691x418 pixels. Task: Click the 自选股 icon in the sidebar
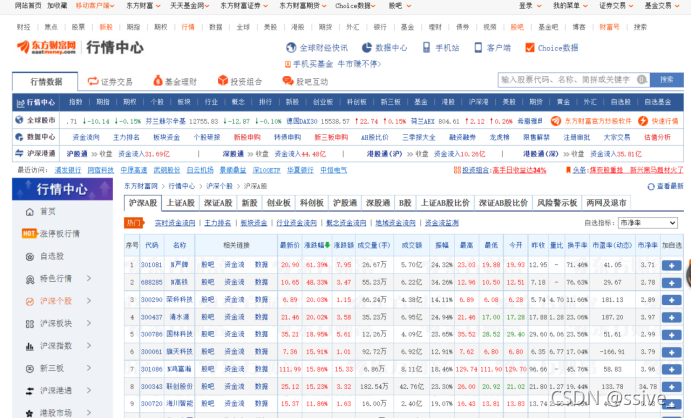[30, 256]
